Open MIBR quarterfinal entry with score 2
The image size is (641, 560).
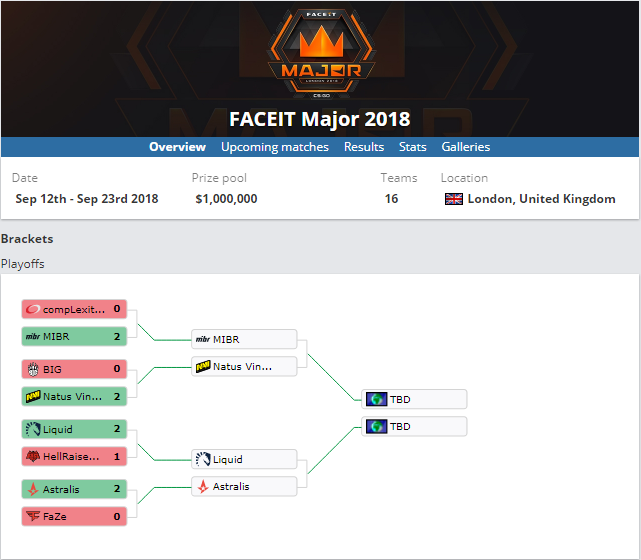pos(74,336)
